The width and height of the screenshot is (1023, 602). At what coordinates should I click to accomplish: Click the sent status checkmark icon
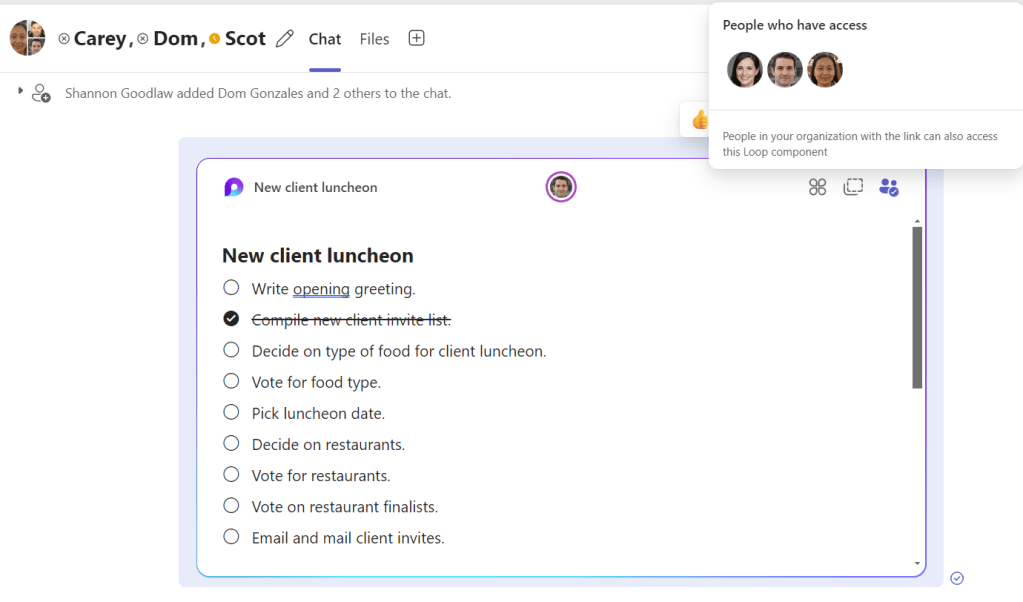tap(957, 578)
